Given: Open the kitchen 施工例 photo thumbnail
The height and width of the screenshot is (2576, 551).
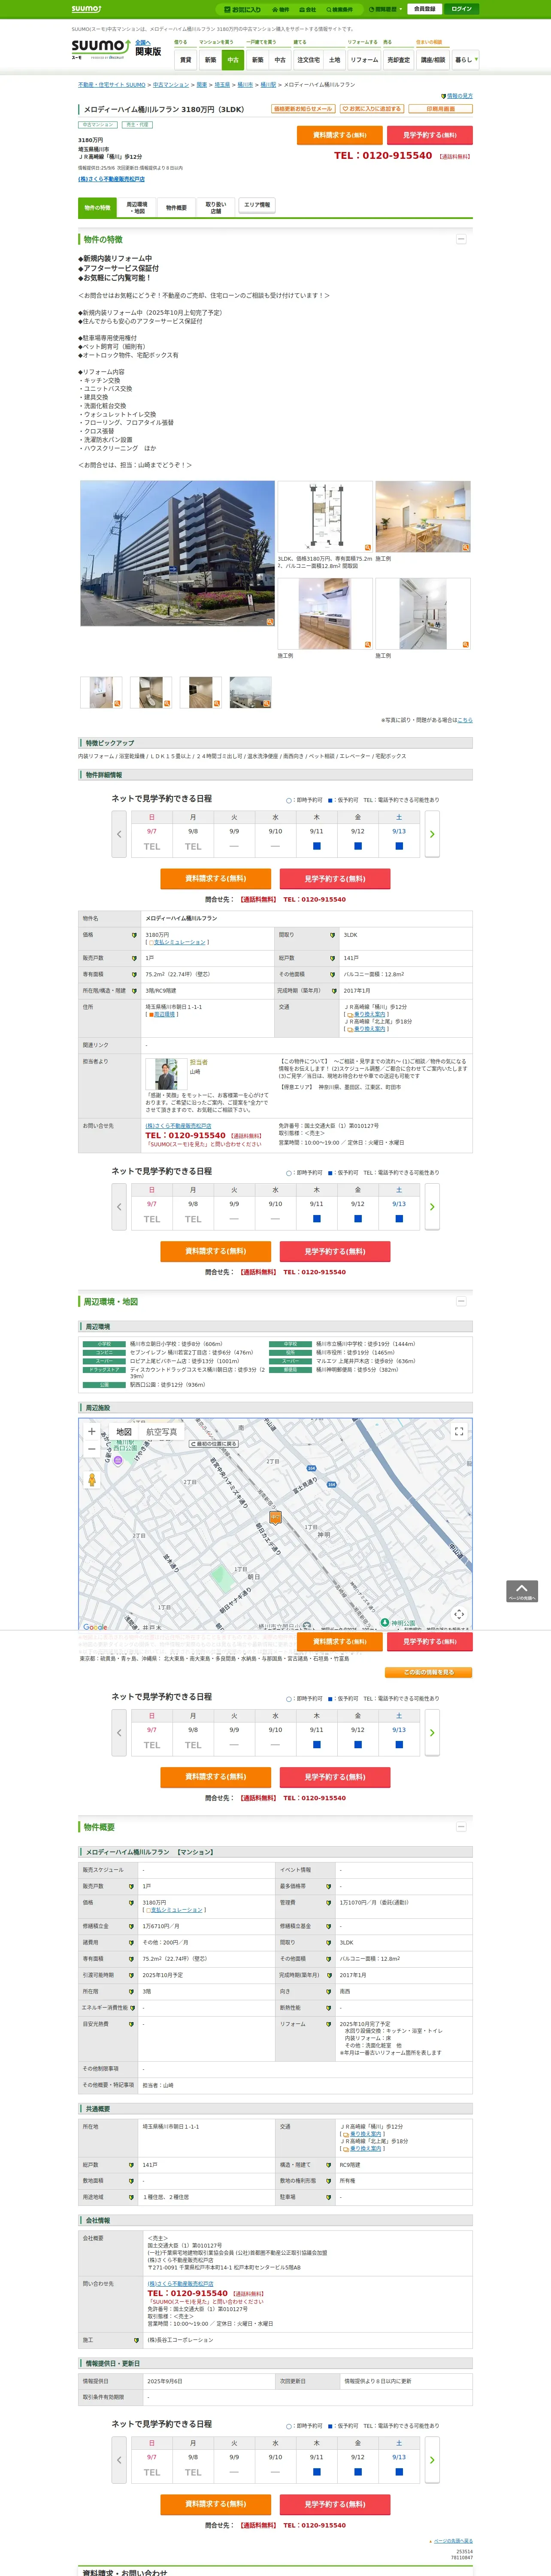Looking at the screenshot, I should (x=325, y=614).
